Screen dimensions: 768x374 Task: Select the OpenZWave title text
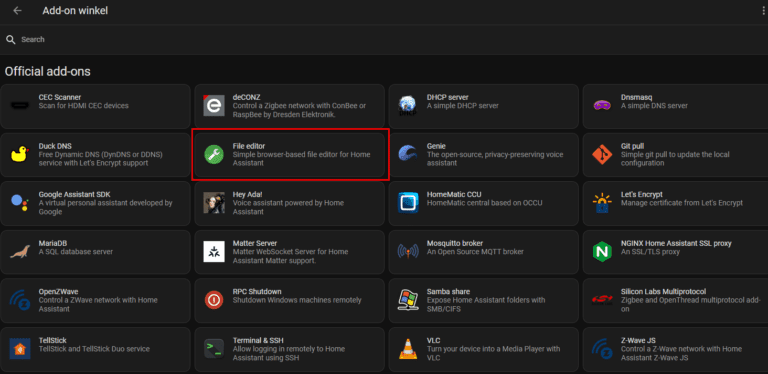point(58,292)
